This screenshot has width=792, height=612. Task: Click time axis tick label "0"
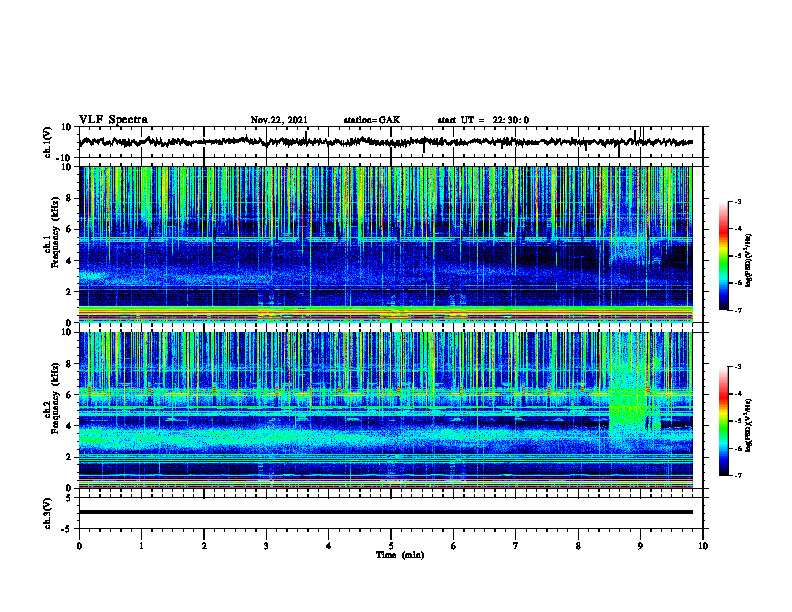coord(79,546)
